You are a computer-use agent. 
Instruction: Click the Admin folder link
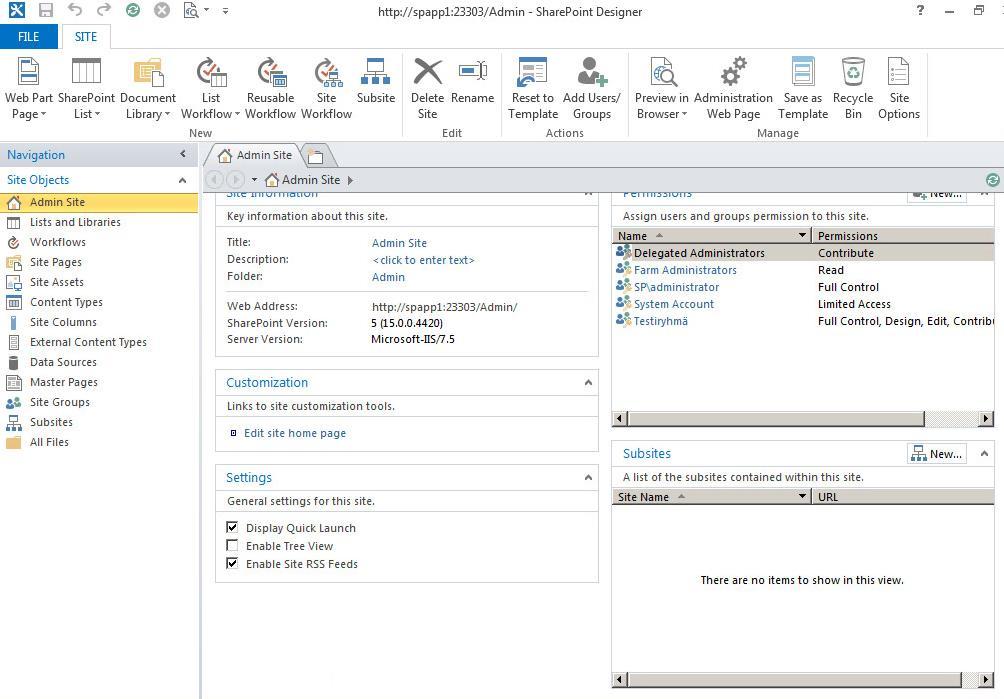pos(388,277)
